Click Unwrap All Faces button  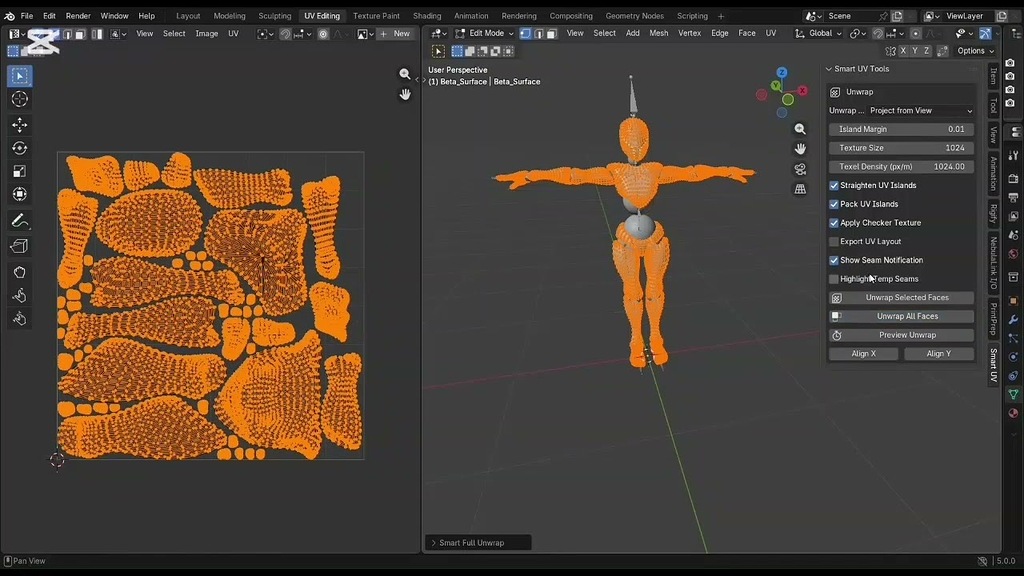tap(901, 316)
